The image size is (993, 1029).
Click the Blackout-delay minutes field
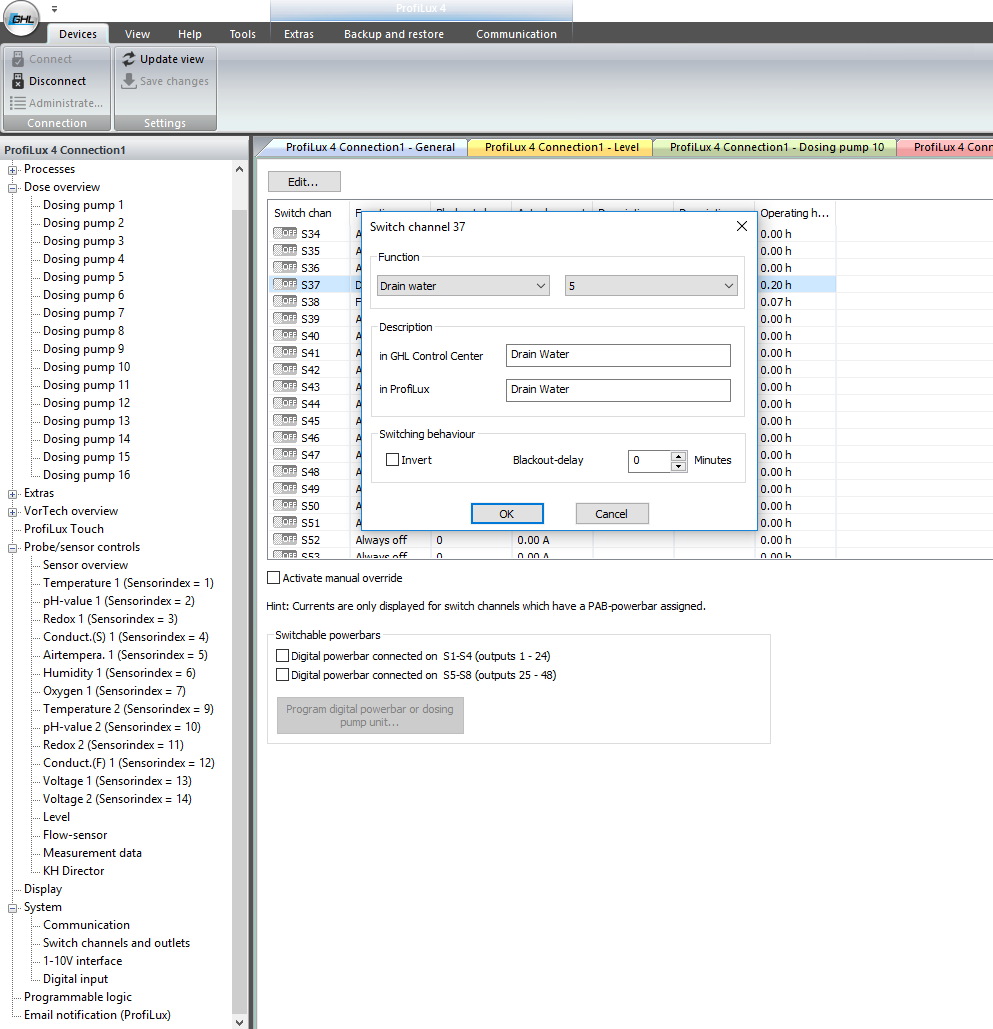point(650,461)
